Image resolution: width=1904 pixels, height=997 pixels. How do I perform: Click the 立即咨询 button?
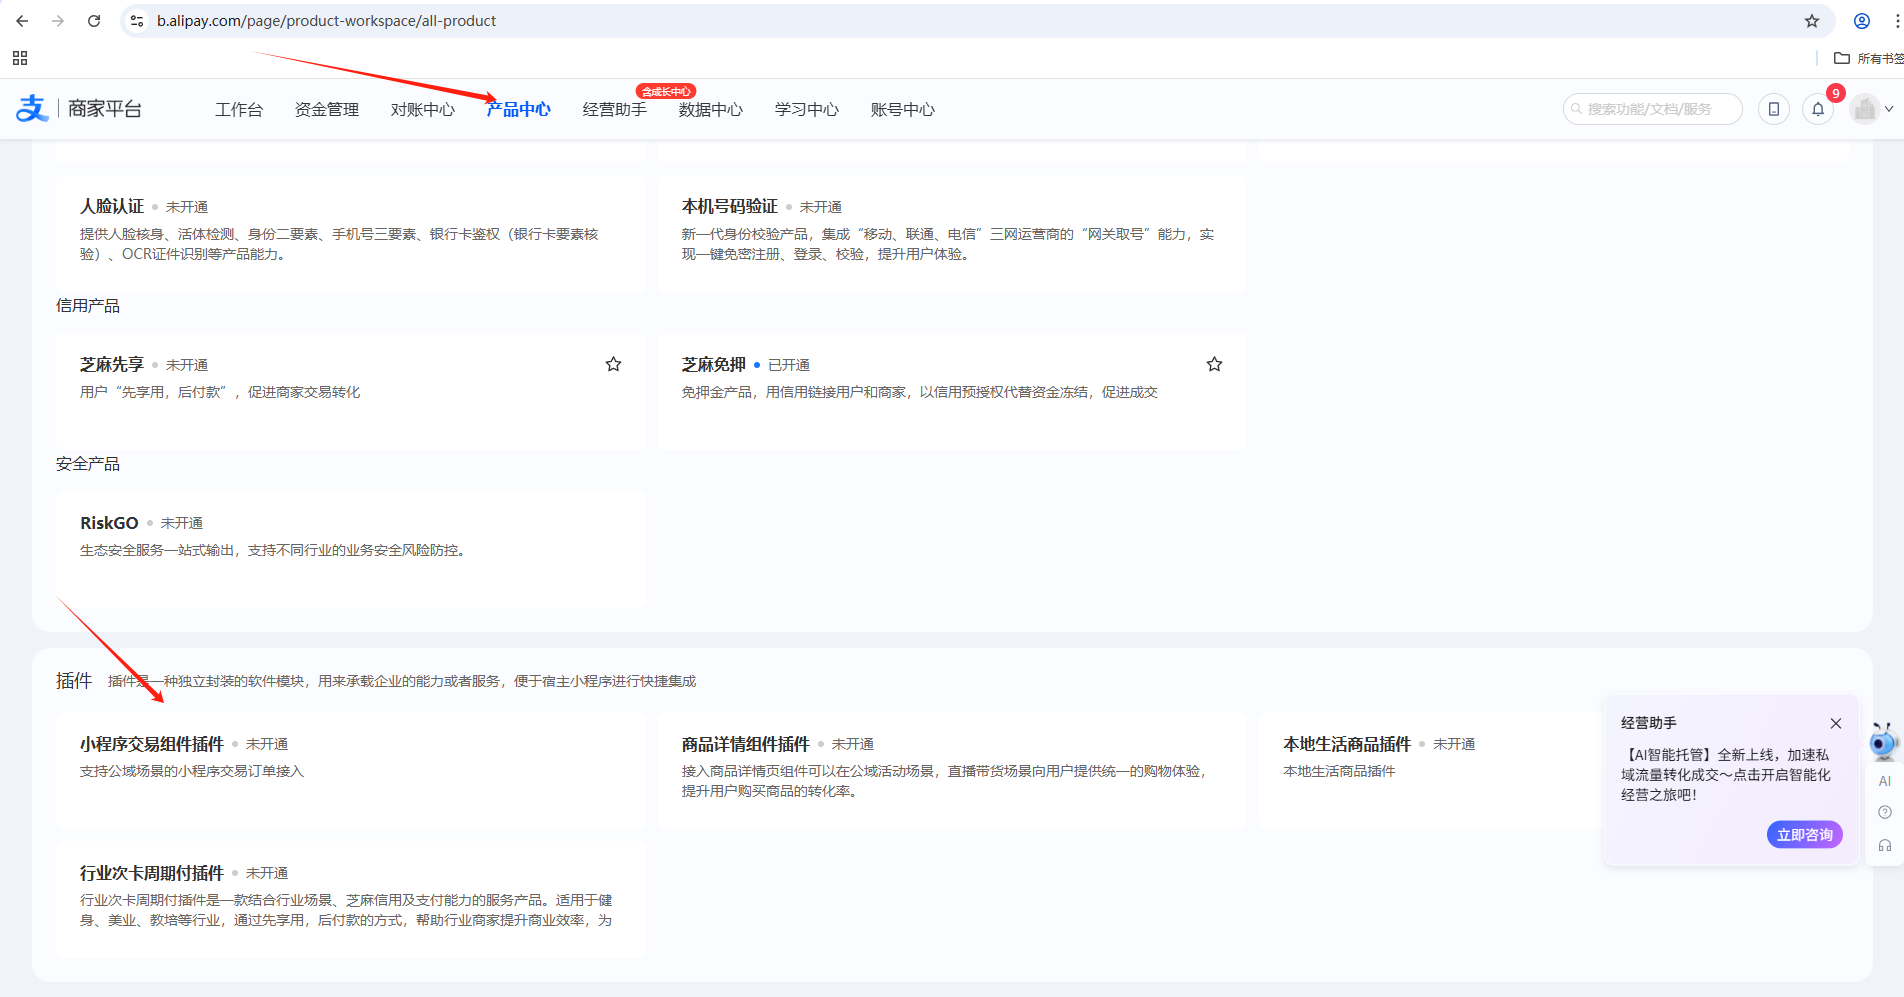click(x=1805, y=835)
